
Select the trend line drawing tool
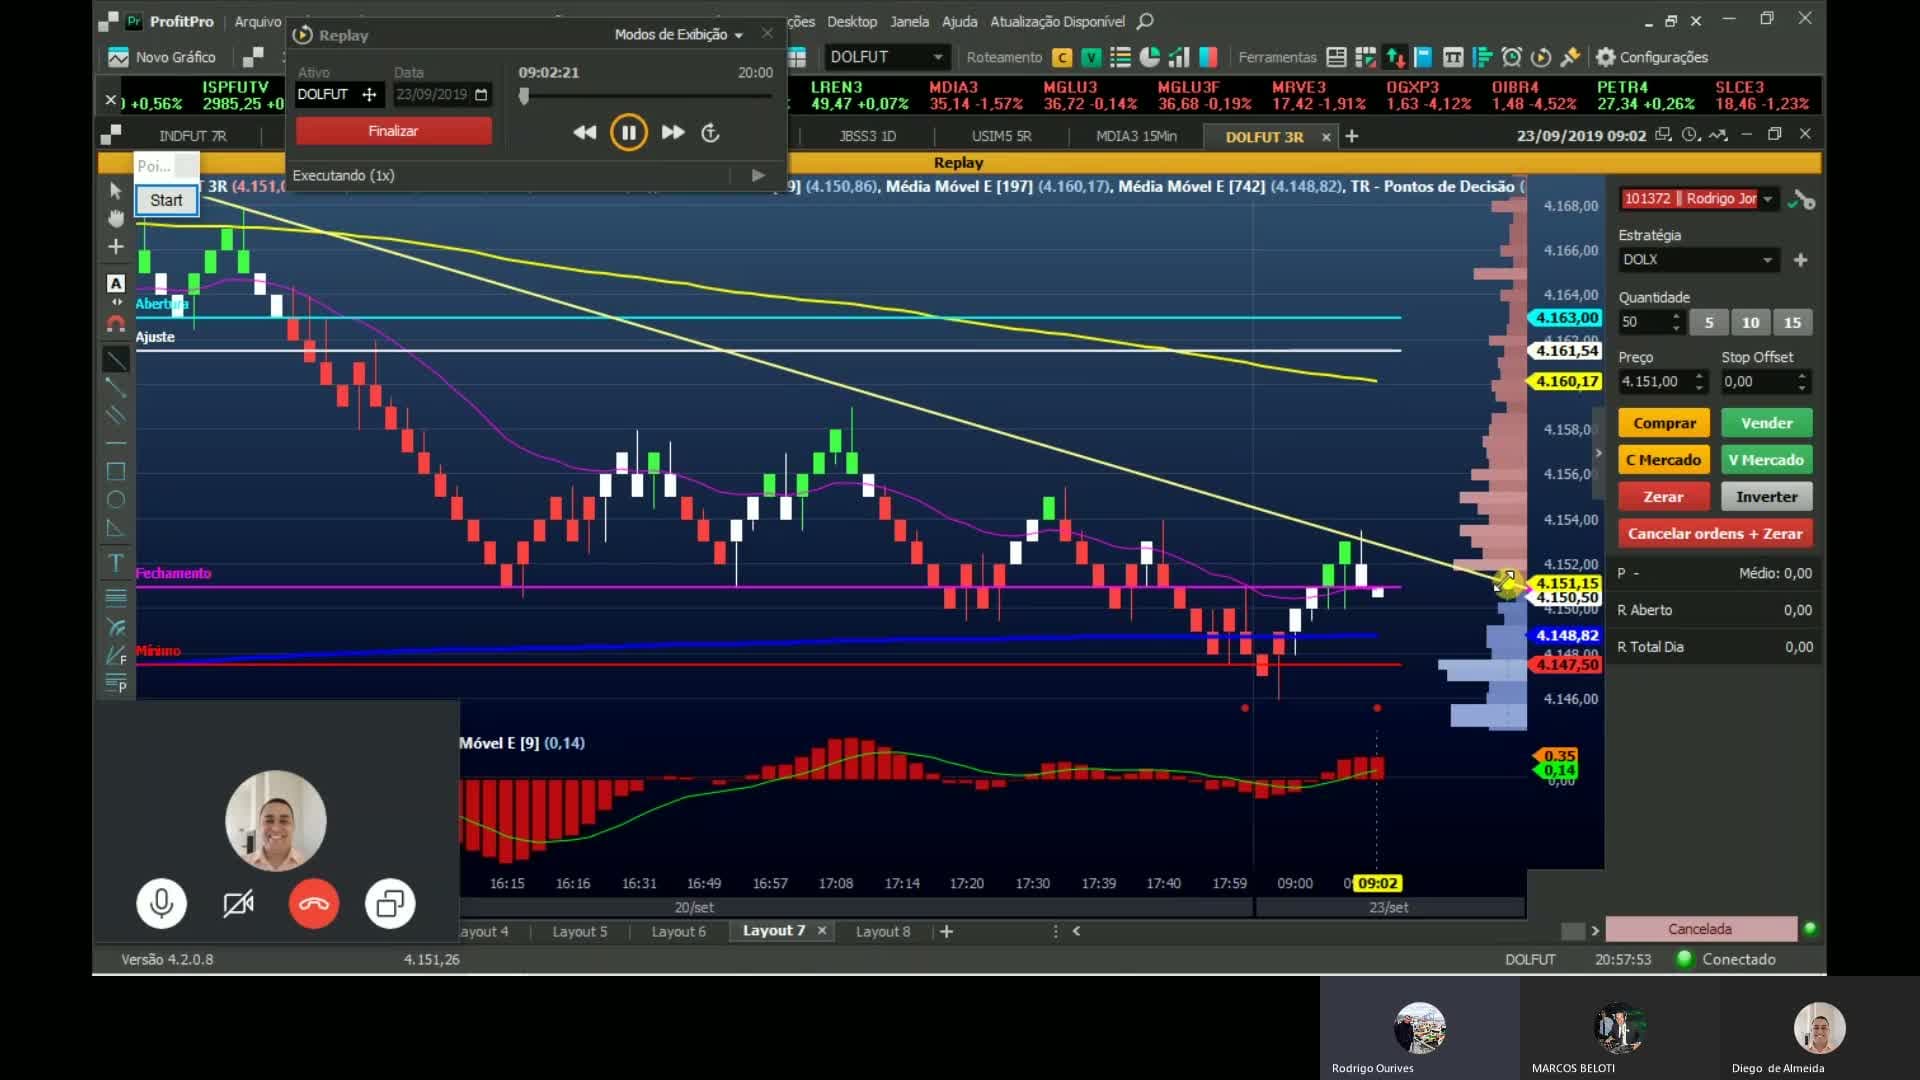pos(116,360)
